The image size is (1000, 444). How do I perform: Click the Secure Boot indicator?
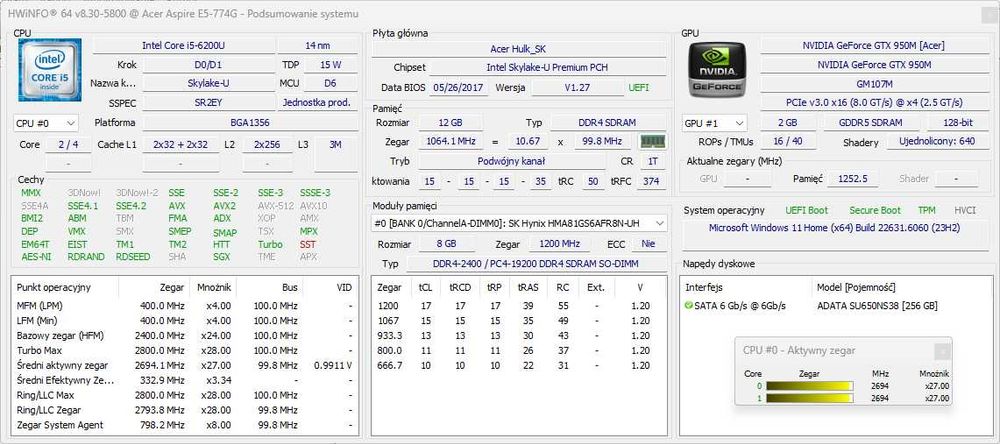875,210
